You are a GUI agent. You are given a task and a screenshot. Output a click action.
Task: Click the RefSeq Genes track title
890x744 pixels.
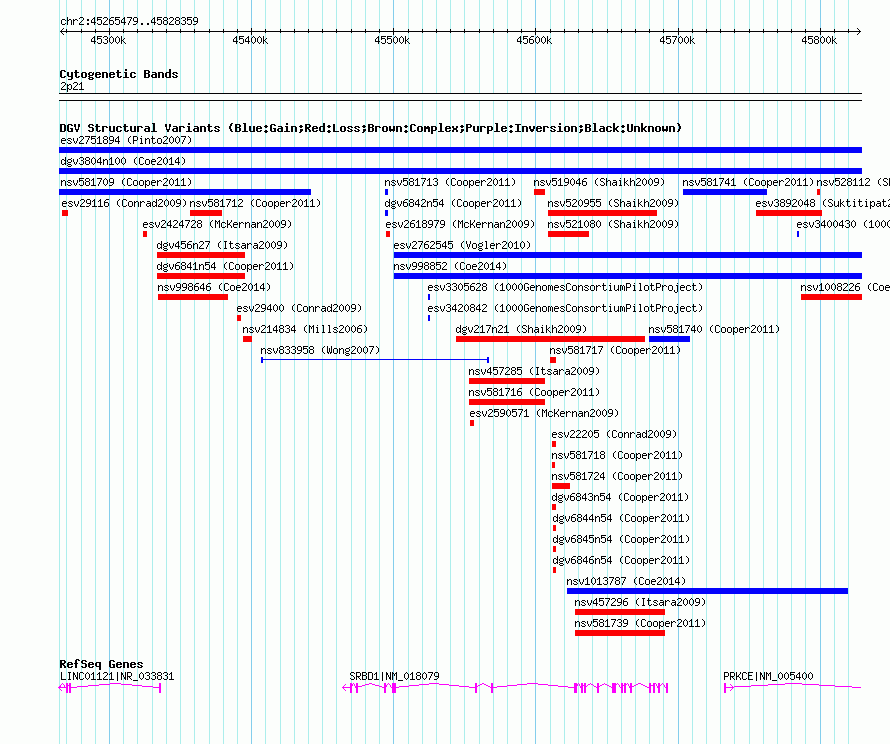[101, 663]
